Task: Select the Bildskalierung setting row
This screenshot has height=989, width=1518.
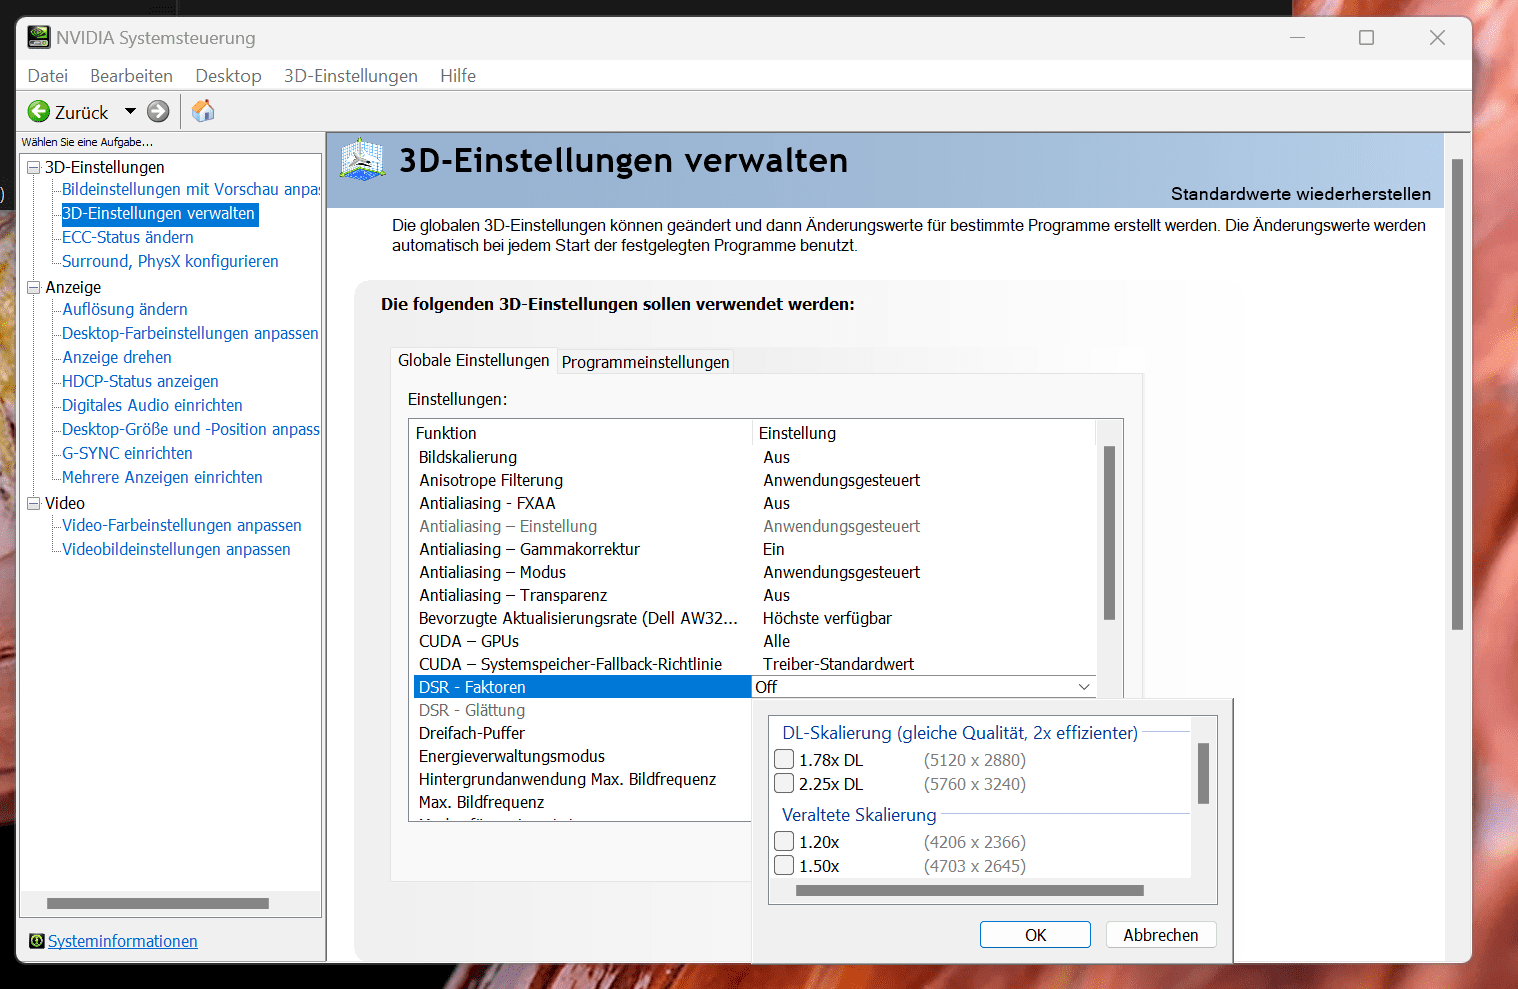Action: pyautogui.click(x=755, y=457)
